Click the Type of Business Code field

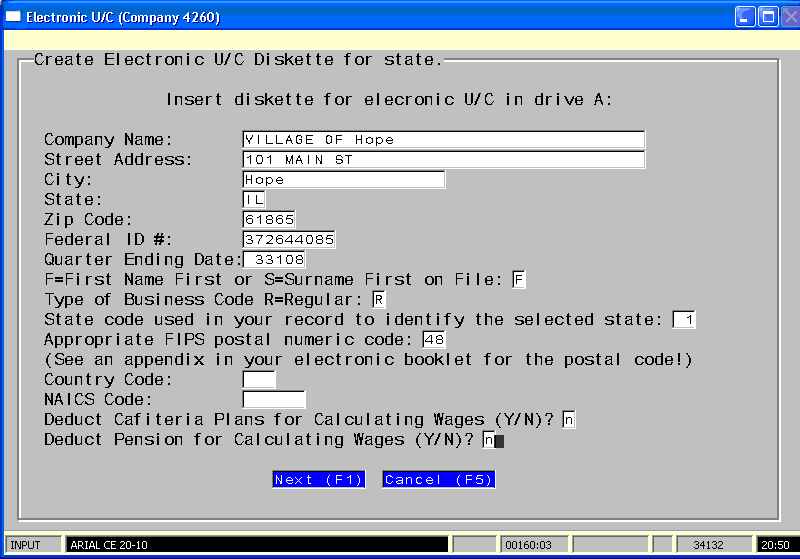pyautogui.click(x=378, y=300)
